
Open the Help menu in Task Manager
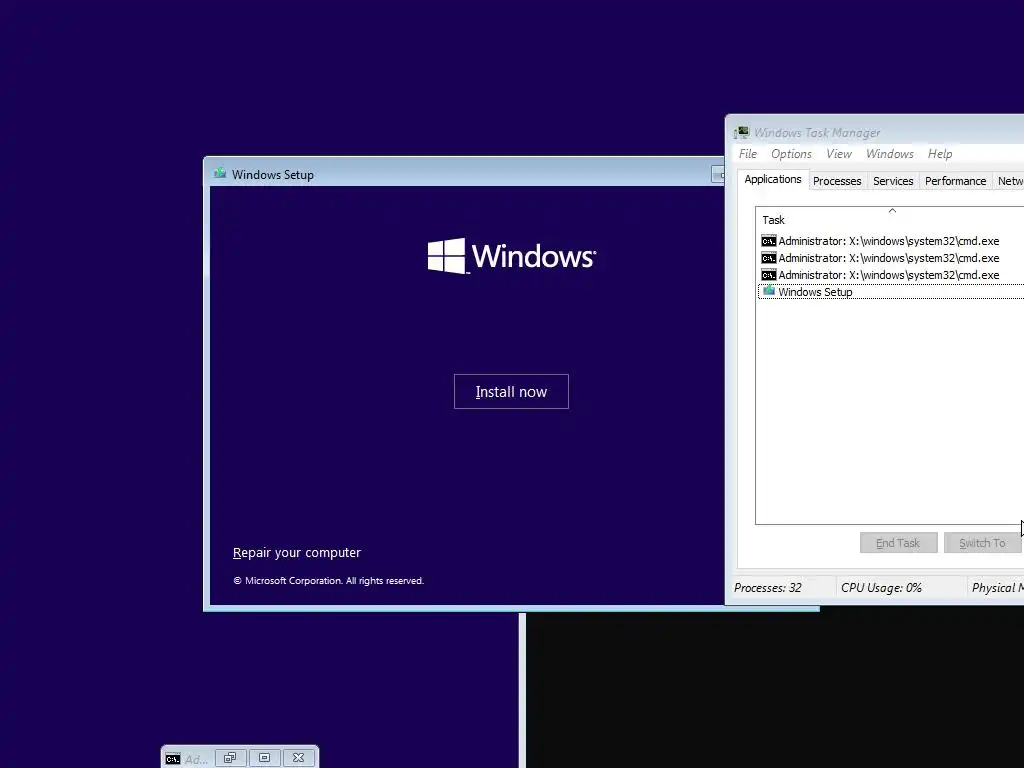940,154
